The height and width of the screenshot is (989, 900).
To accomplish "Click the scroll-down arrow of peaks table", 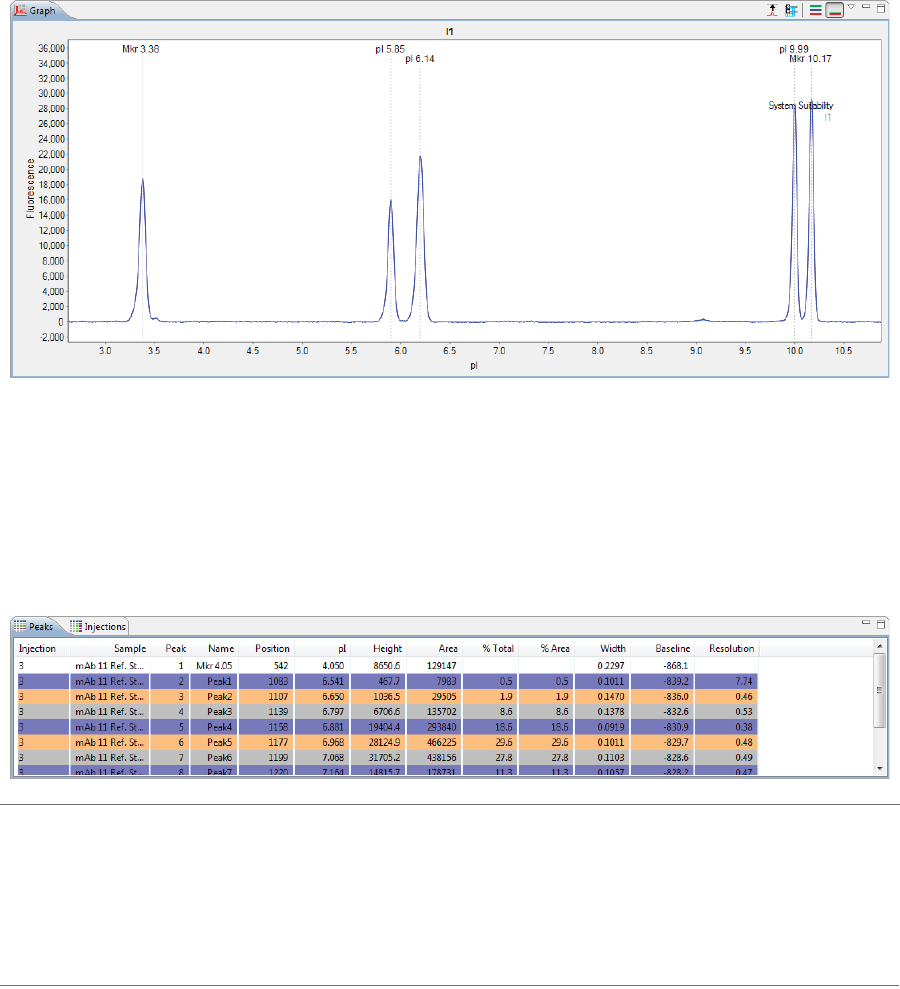I will (880, 768).
